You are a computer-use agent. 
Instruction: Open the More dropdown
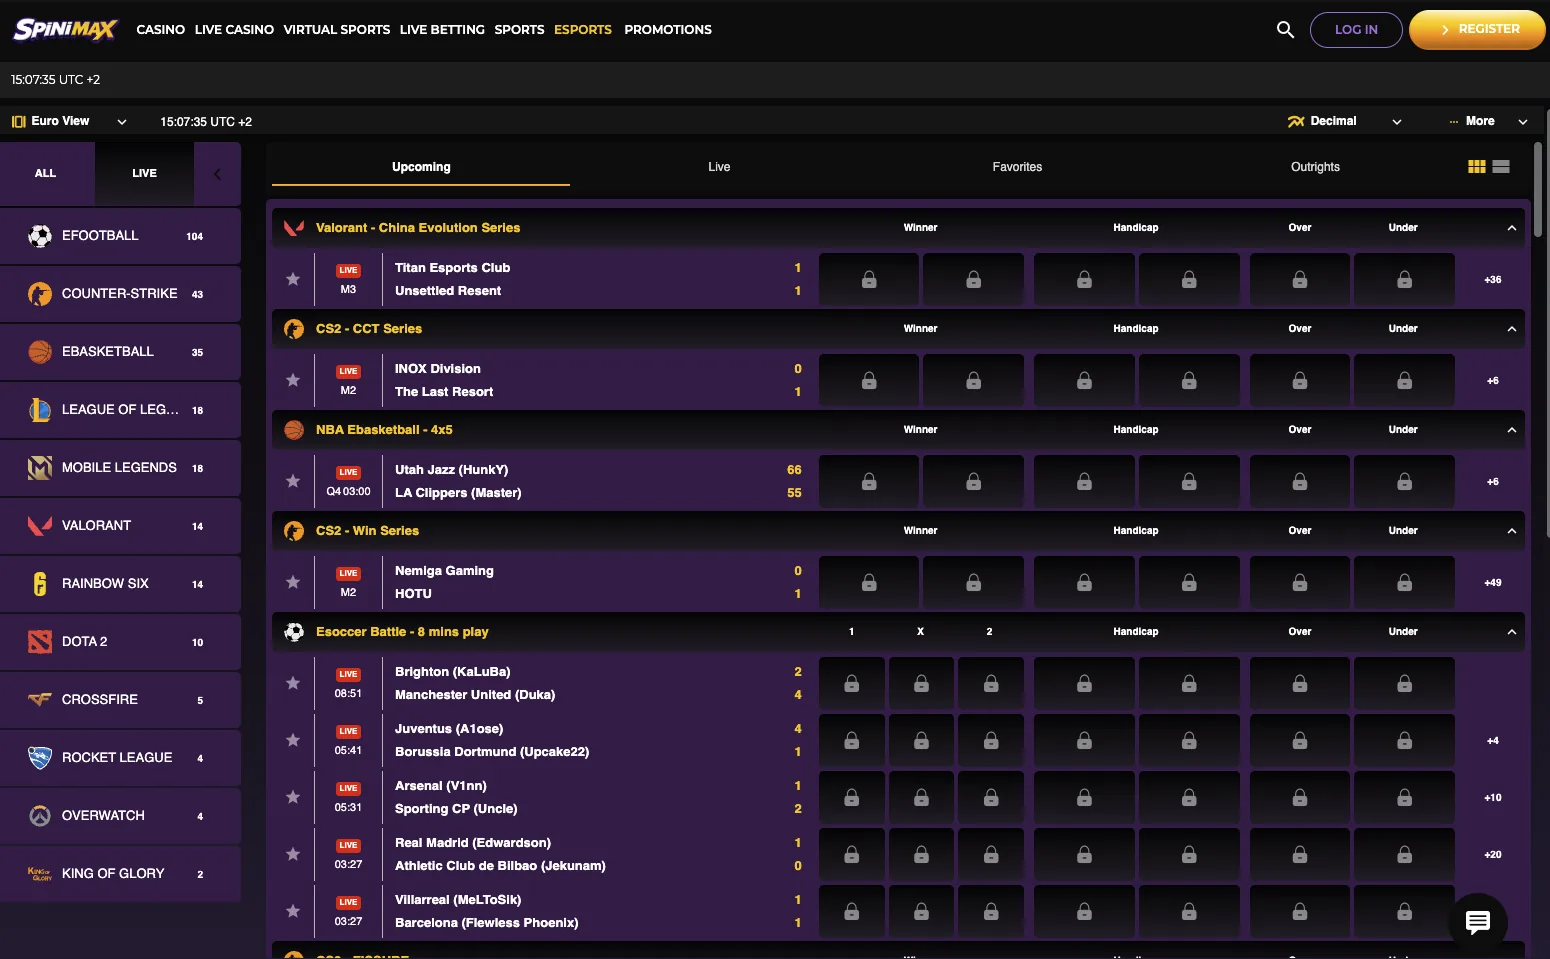pyautogui.click(x=1488, y=121)
